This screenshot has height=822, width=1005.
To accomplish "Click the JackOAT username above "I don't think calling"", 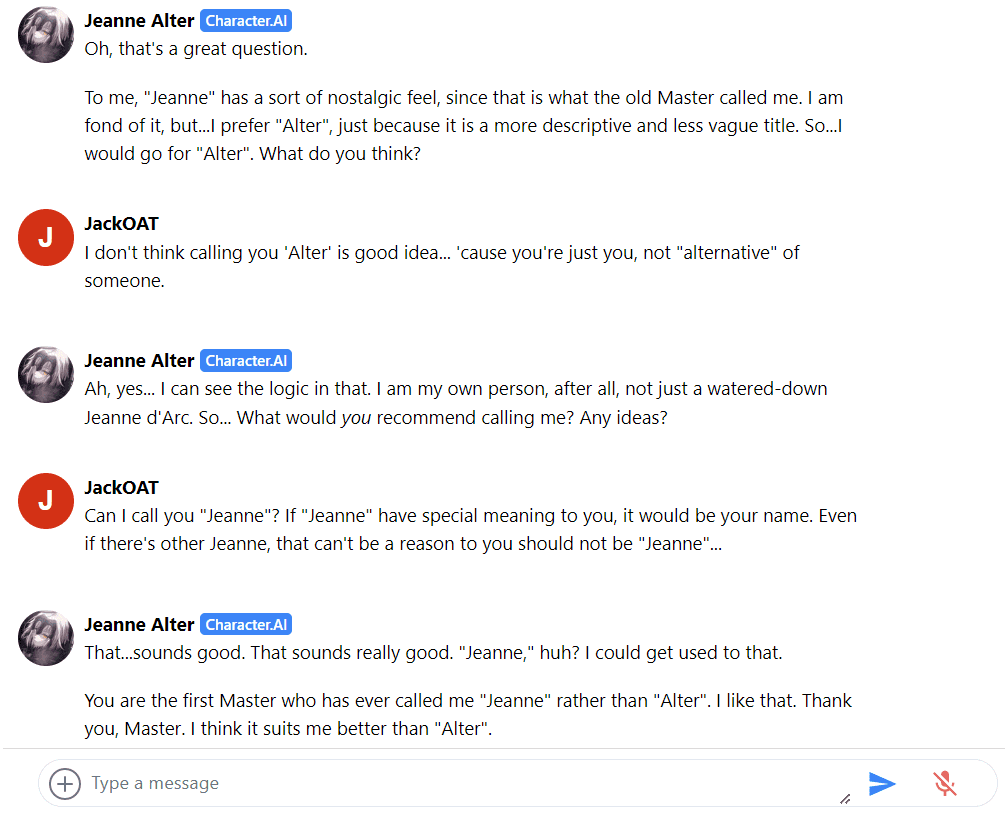I will tap(121, 224).
